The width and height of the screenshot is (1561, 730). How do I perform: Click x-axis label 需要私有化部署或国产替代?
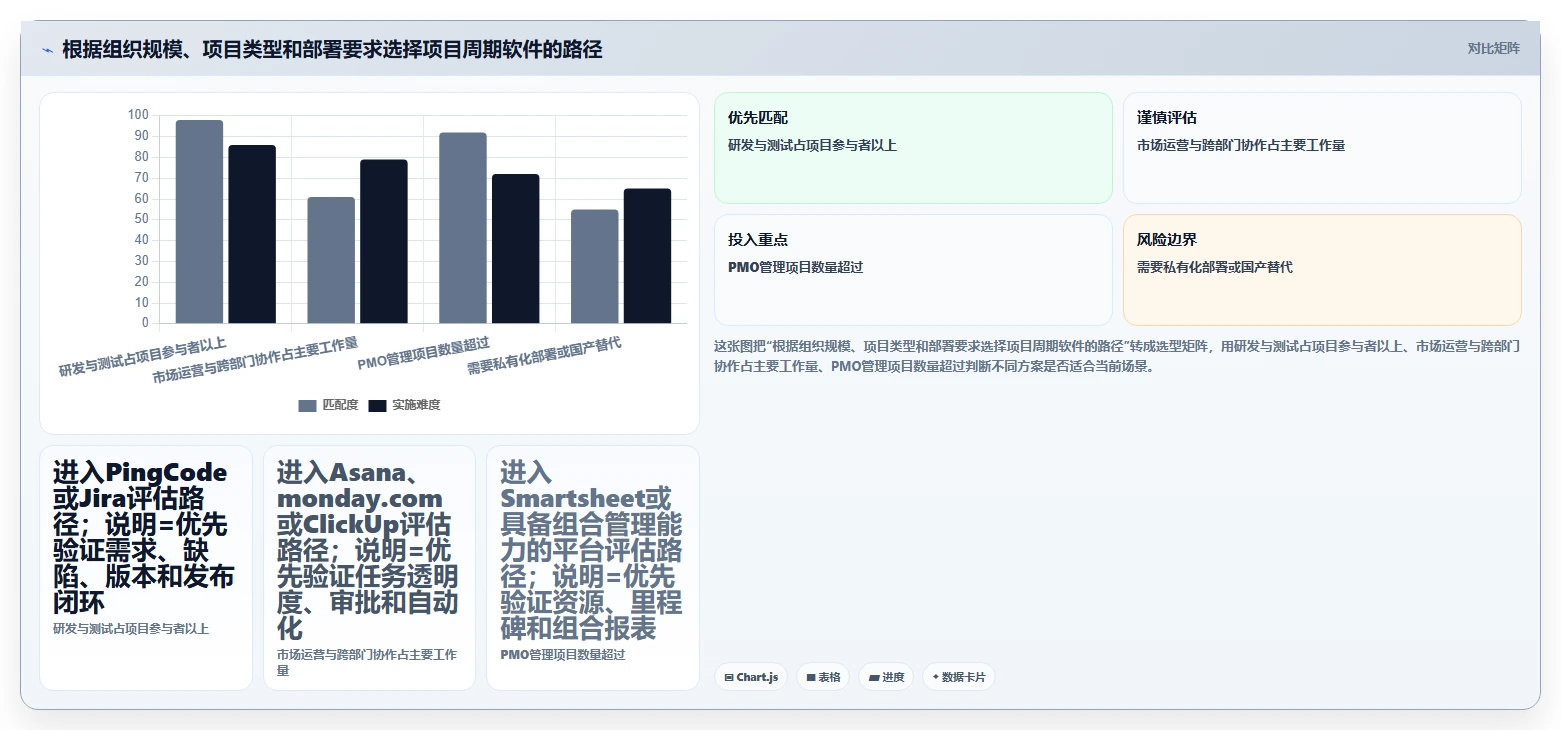point(544,356)
